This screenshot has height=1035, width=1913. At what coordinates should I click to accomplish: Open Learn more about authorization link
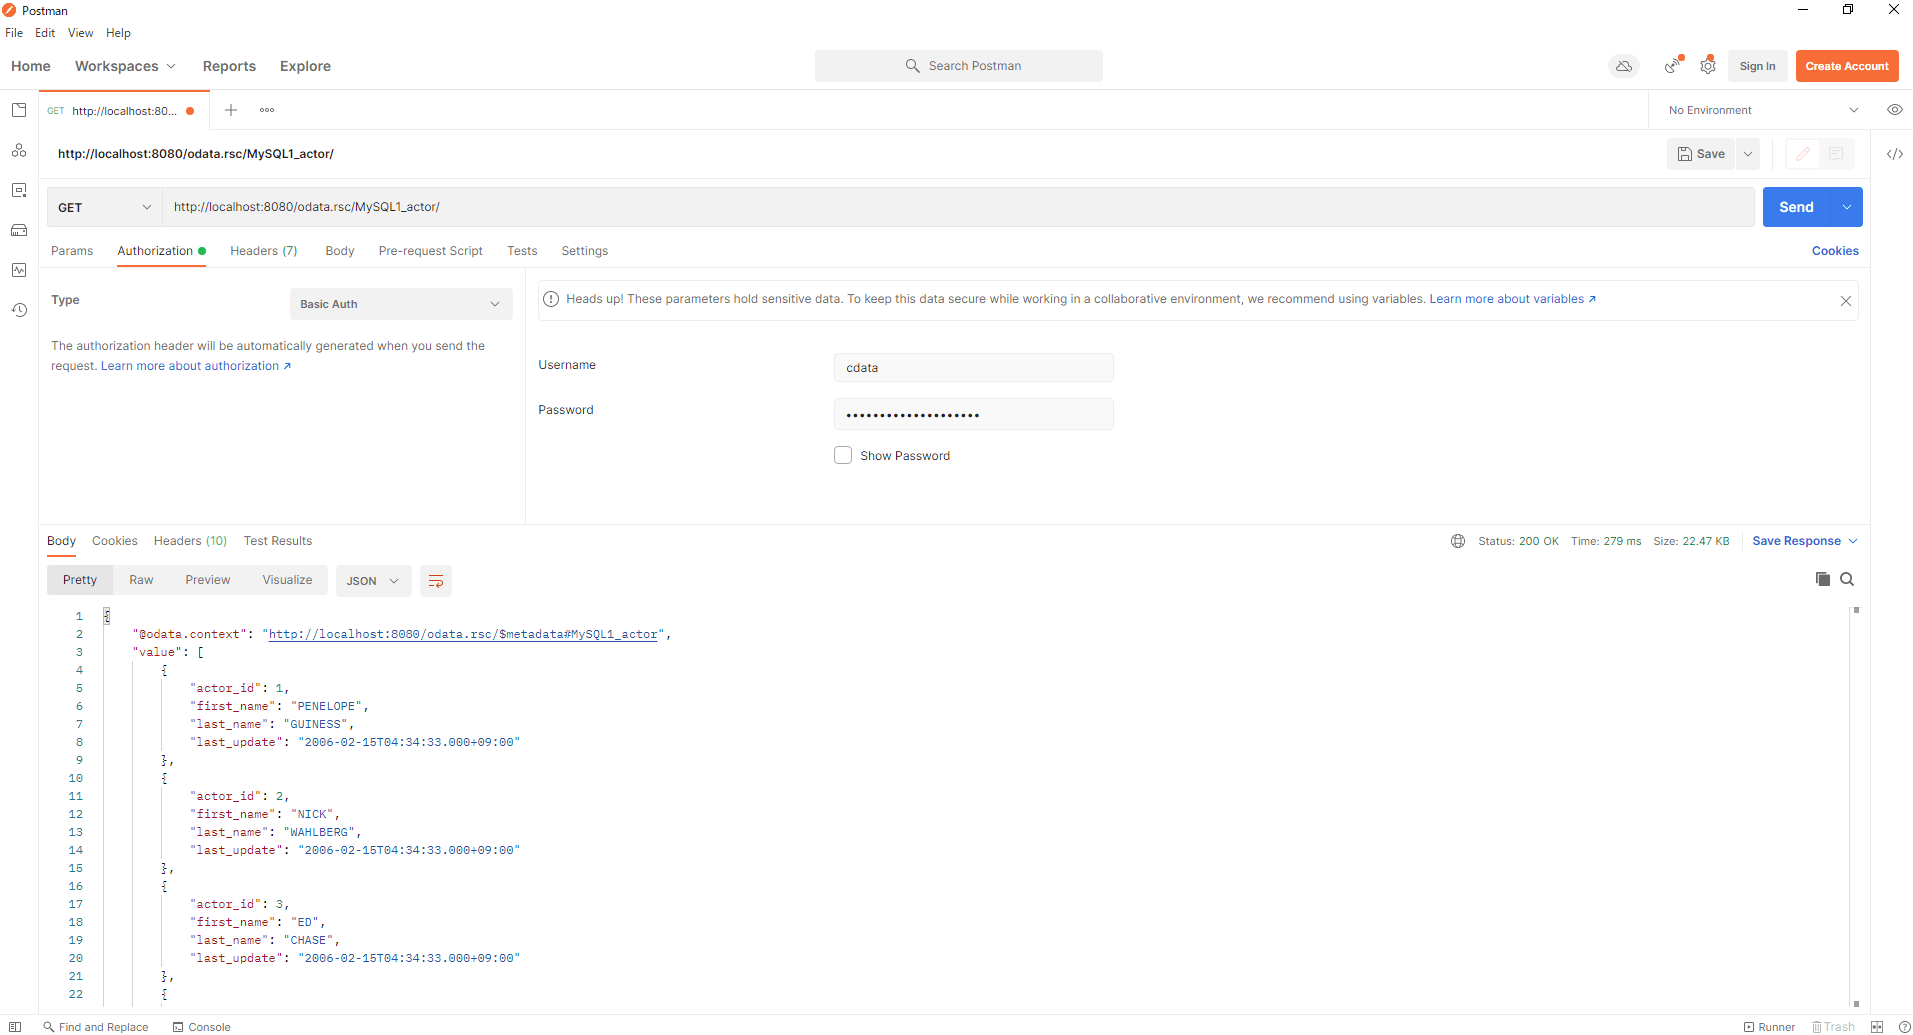point(196,366)
